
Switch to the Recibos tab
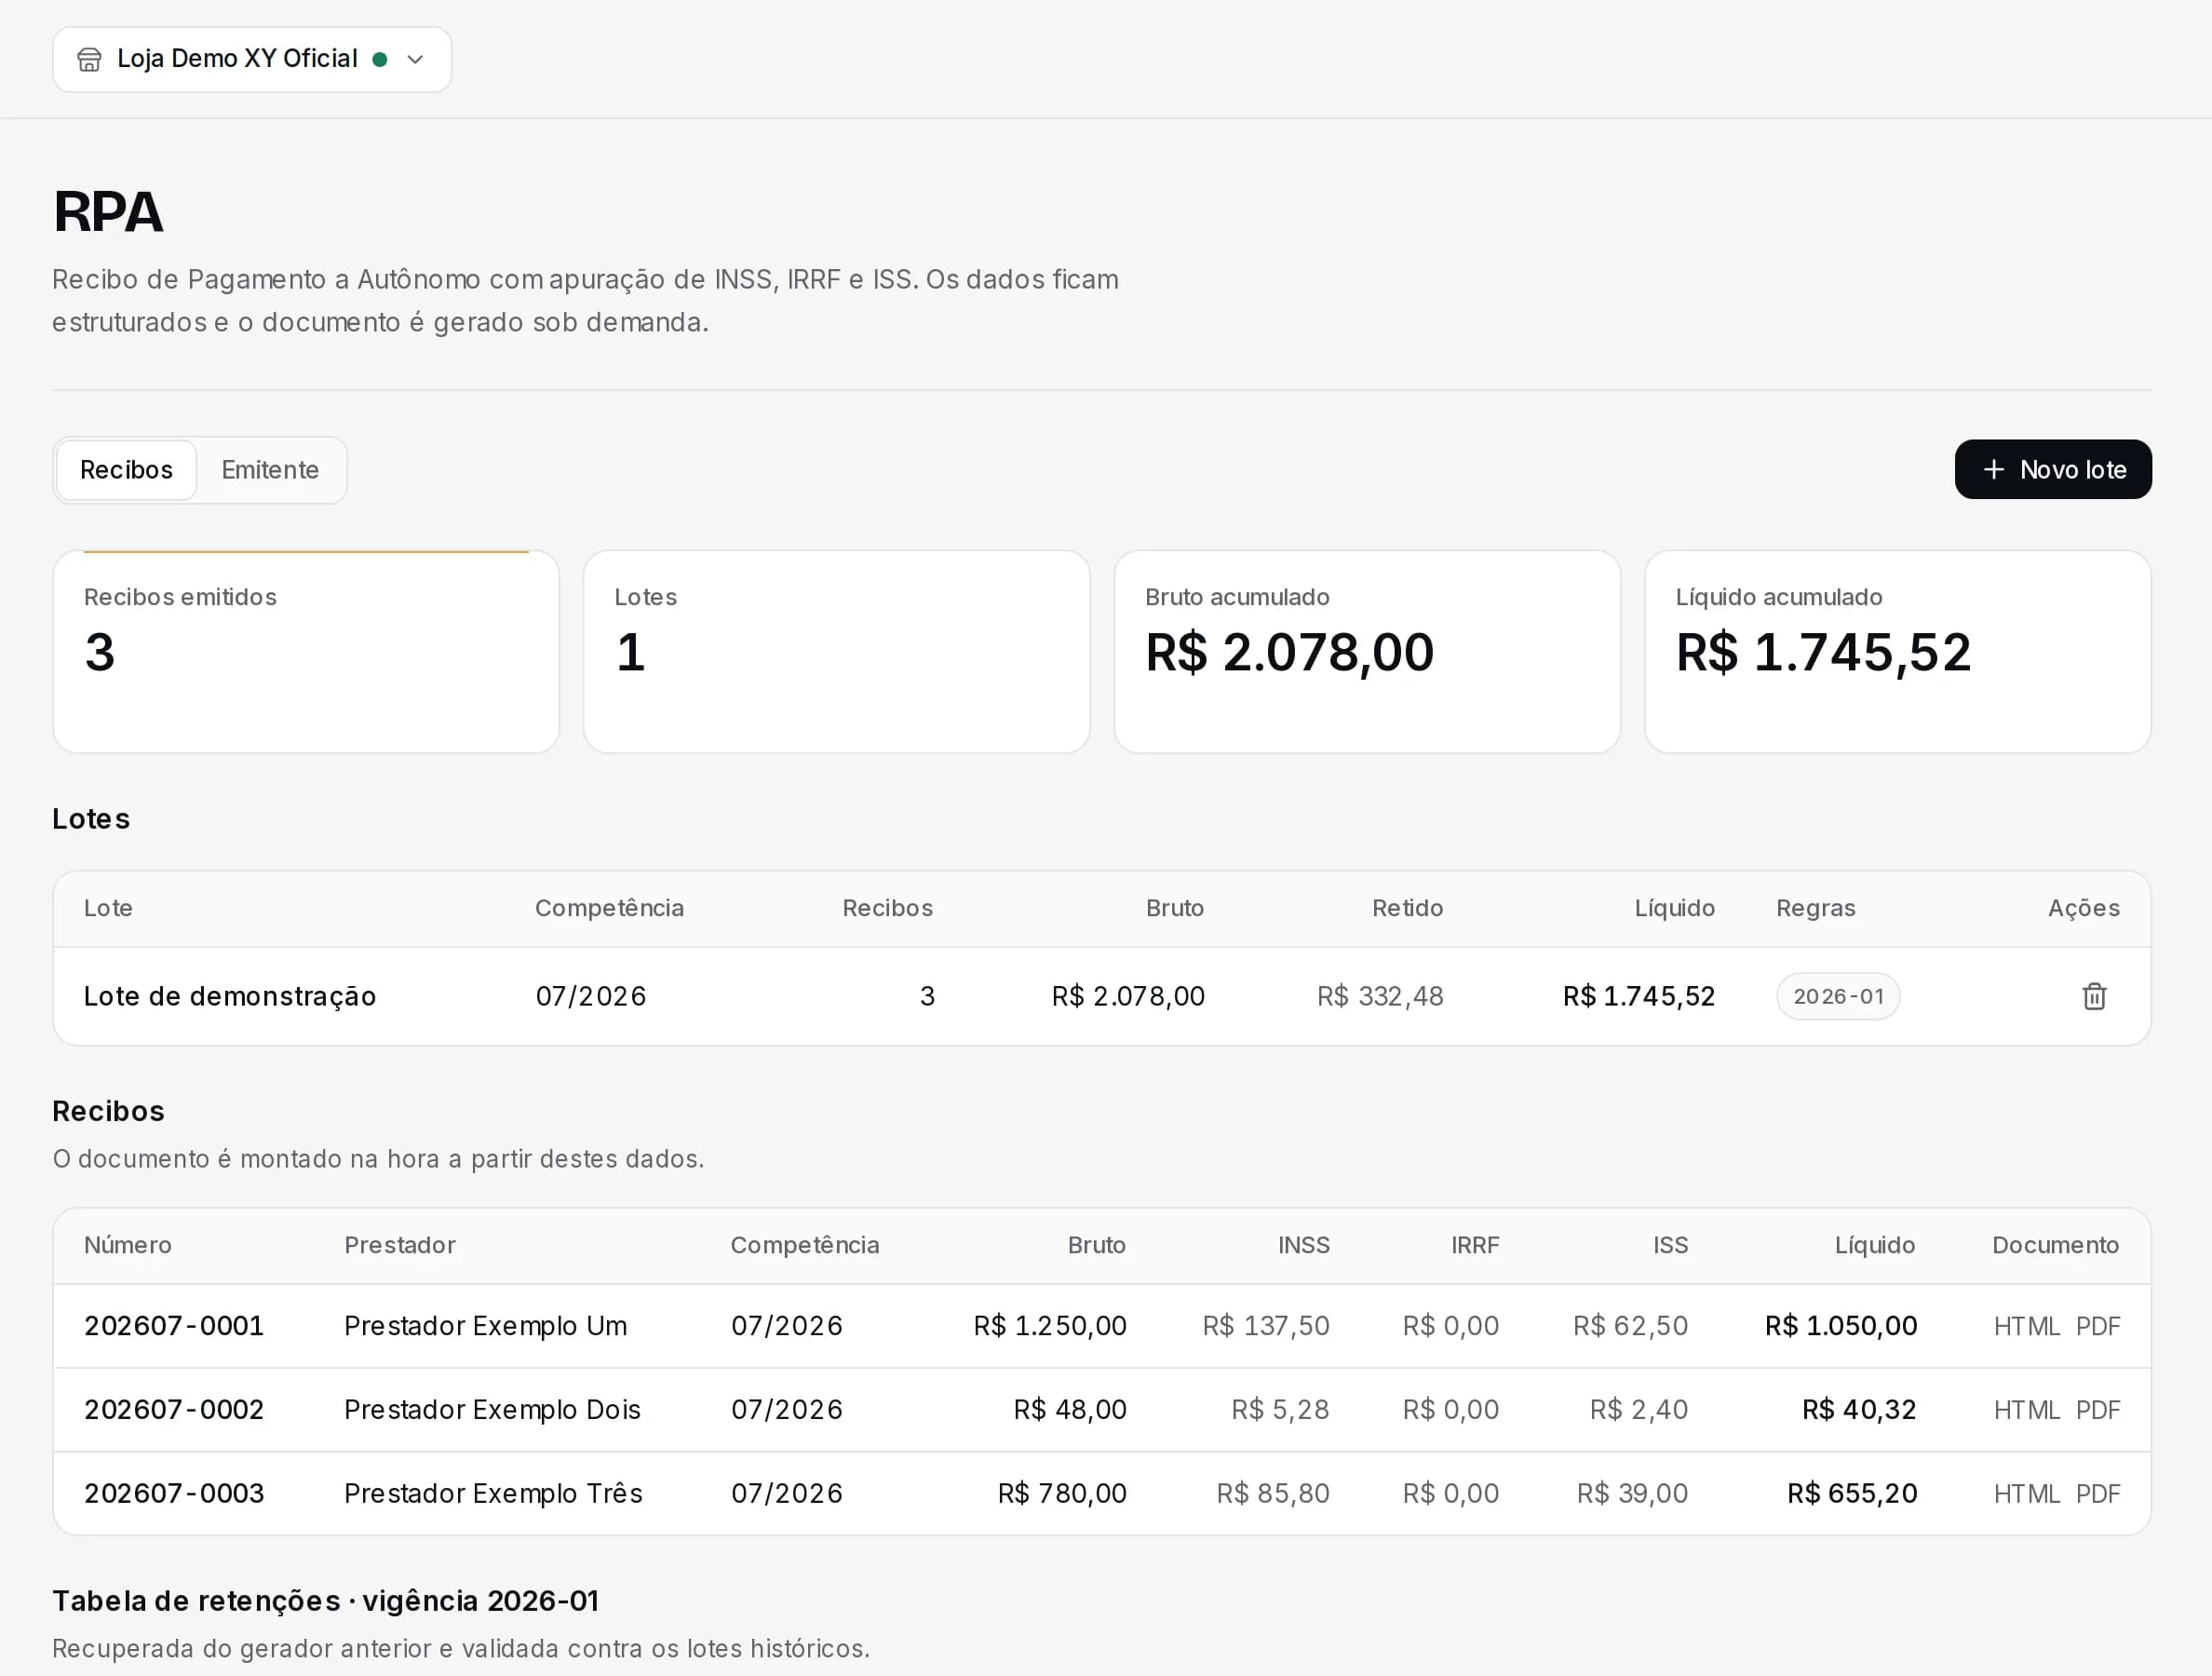click(126, 470)
